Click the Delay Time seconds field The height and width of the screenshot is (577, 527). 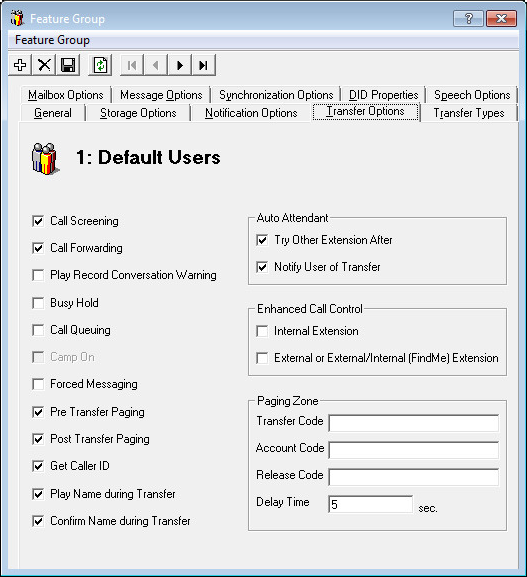pyautogui.click(x=371, y=504)
